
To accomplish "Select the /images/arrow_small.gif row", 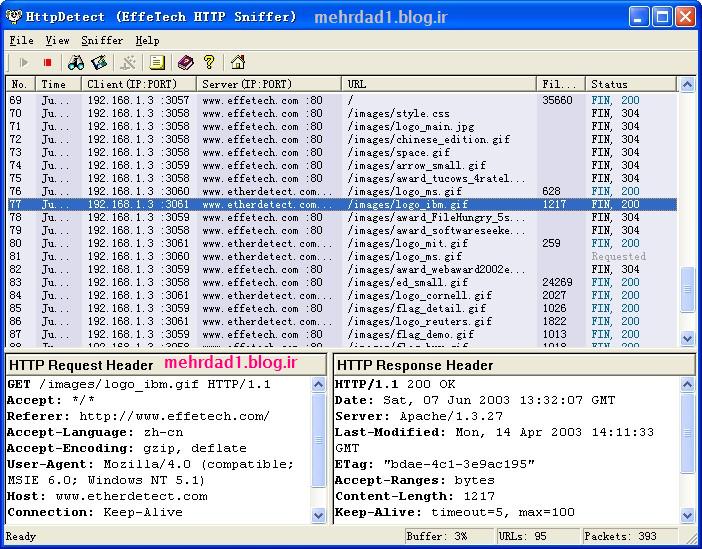I will pos(342,165).
